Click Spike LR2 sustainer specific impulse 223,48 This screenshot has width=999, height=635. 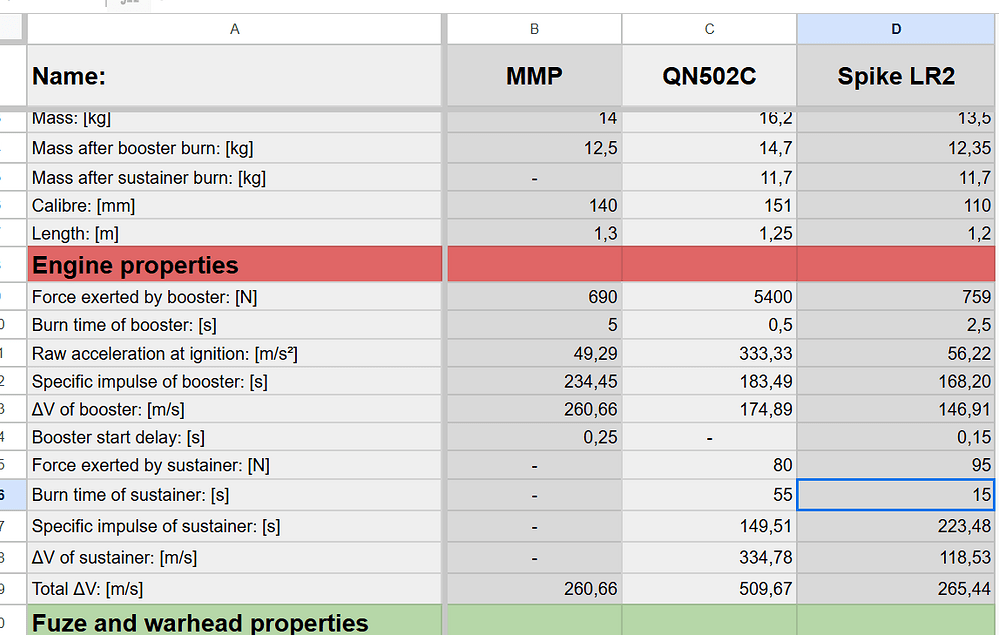(896, 526)
